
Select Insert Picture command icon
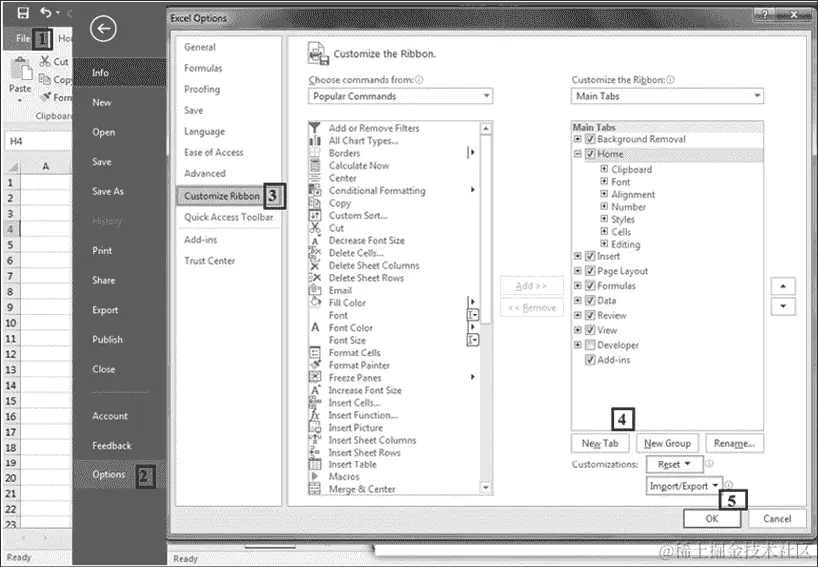coord(315,428)
